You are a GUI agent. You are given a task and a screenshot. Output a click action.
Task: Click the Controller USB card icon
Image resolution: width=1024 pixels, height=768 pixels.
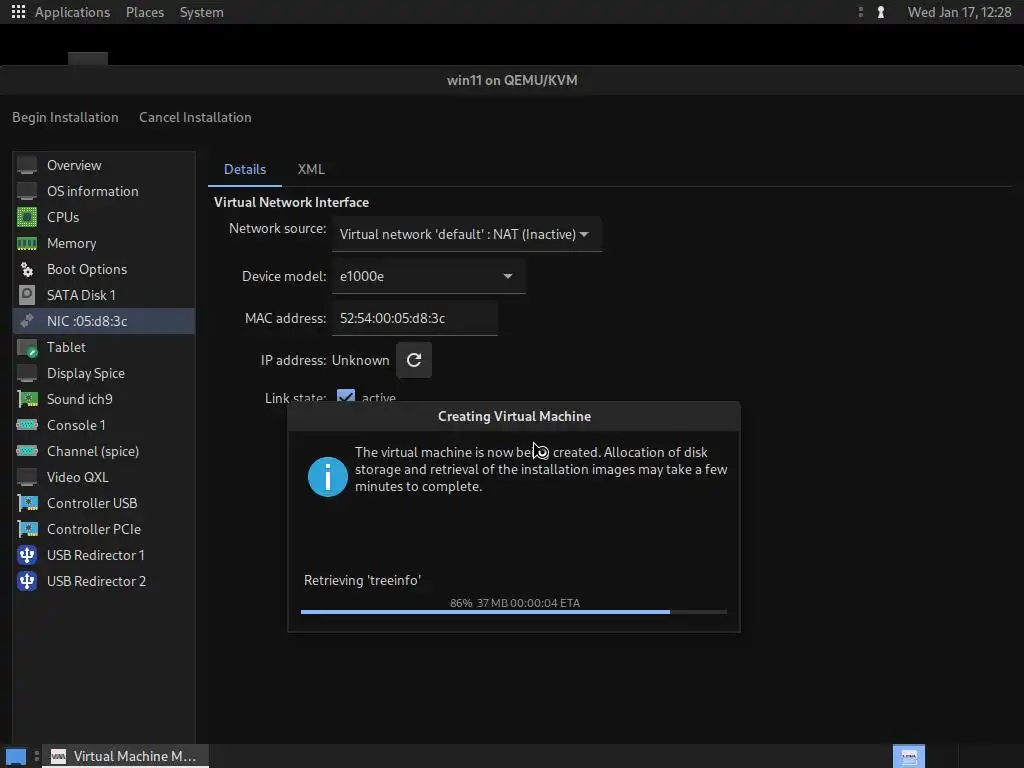(x=27, y=503)
